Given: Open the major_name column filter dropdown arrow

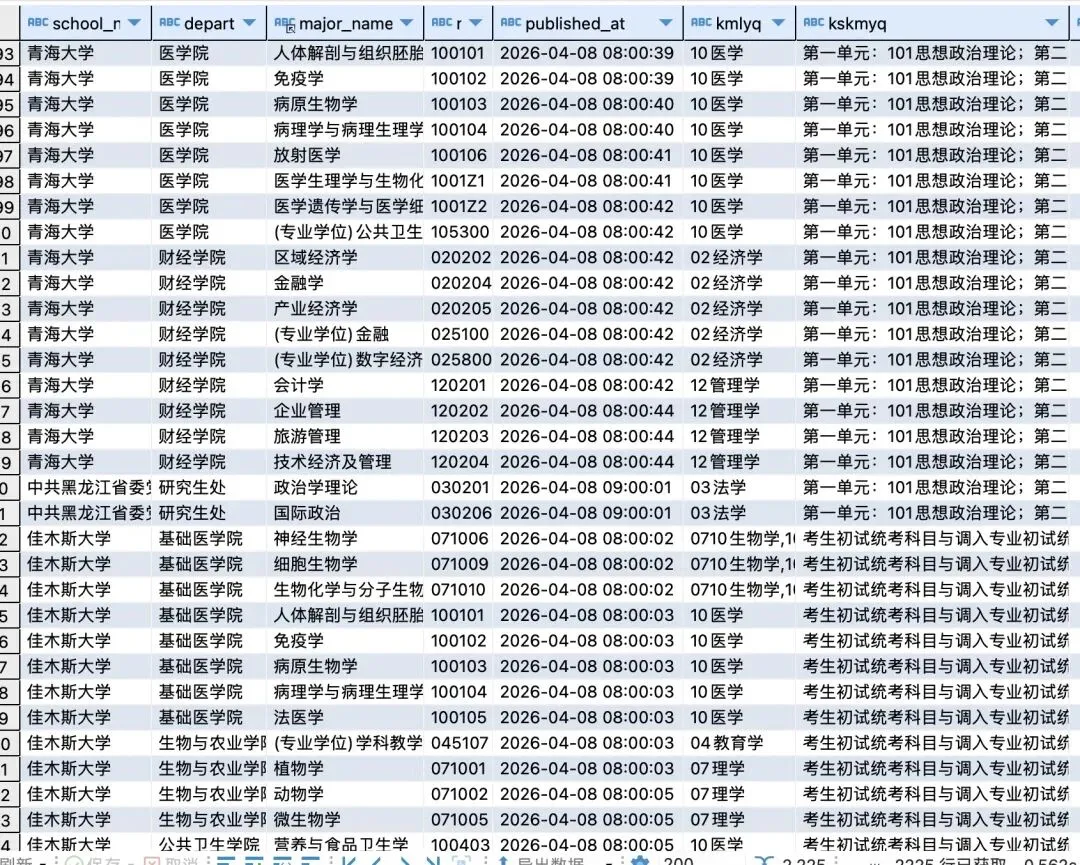Looking at the screenshot, I should (406, 23).
